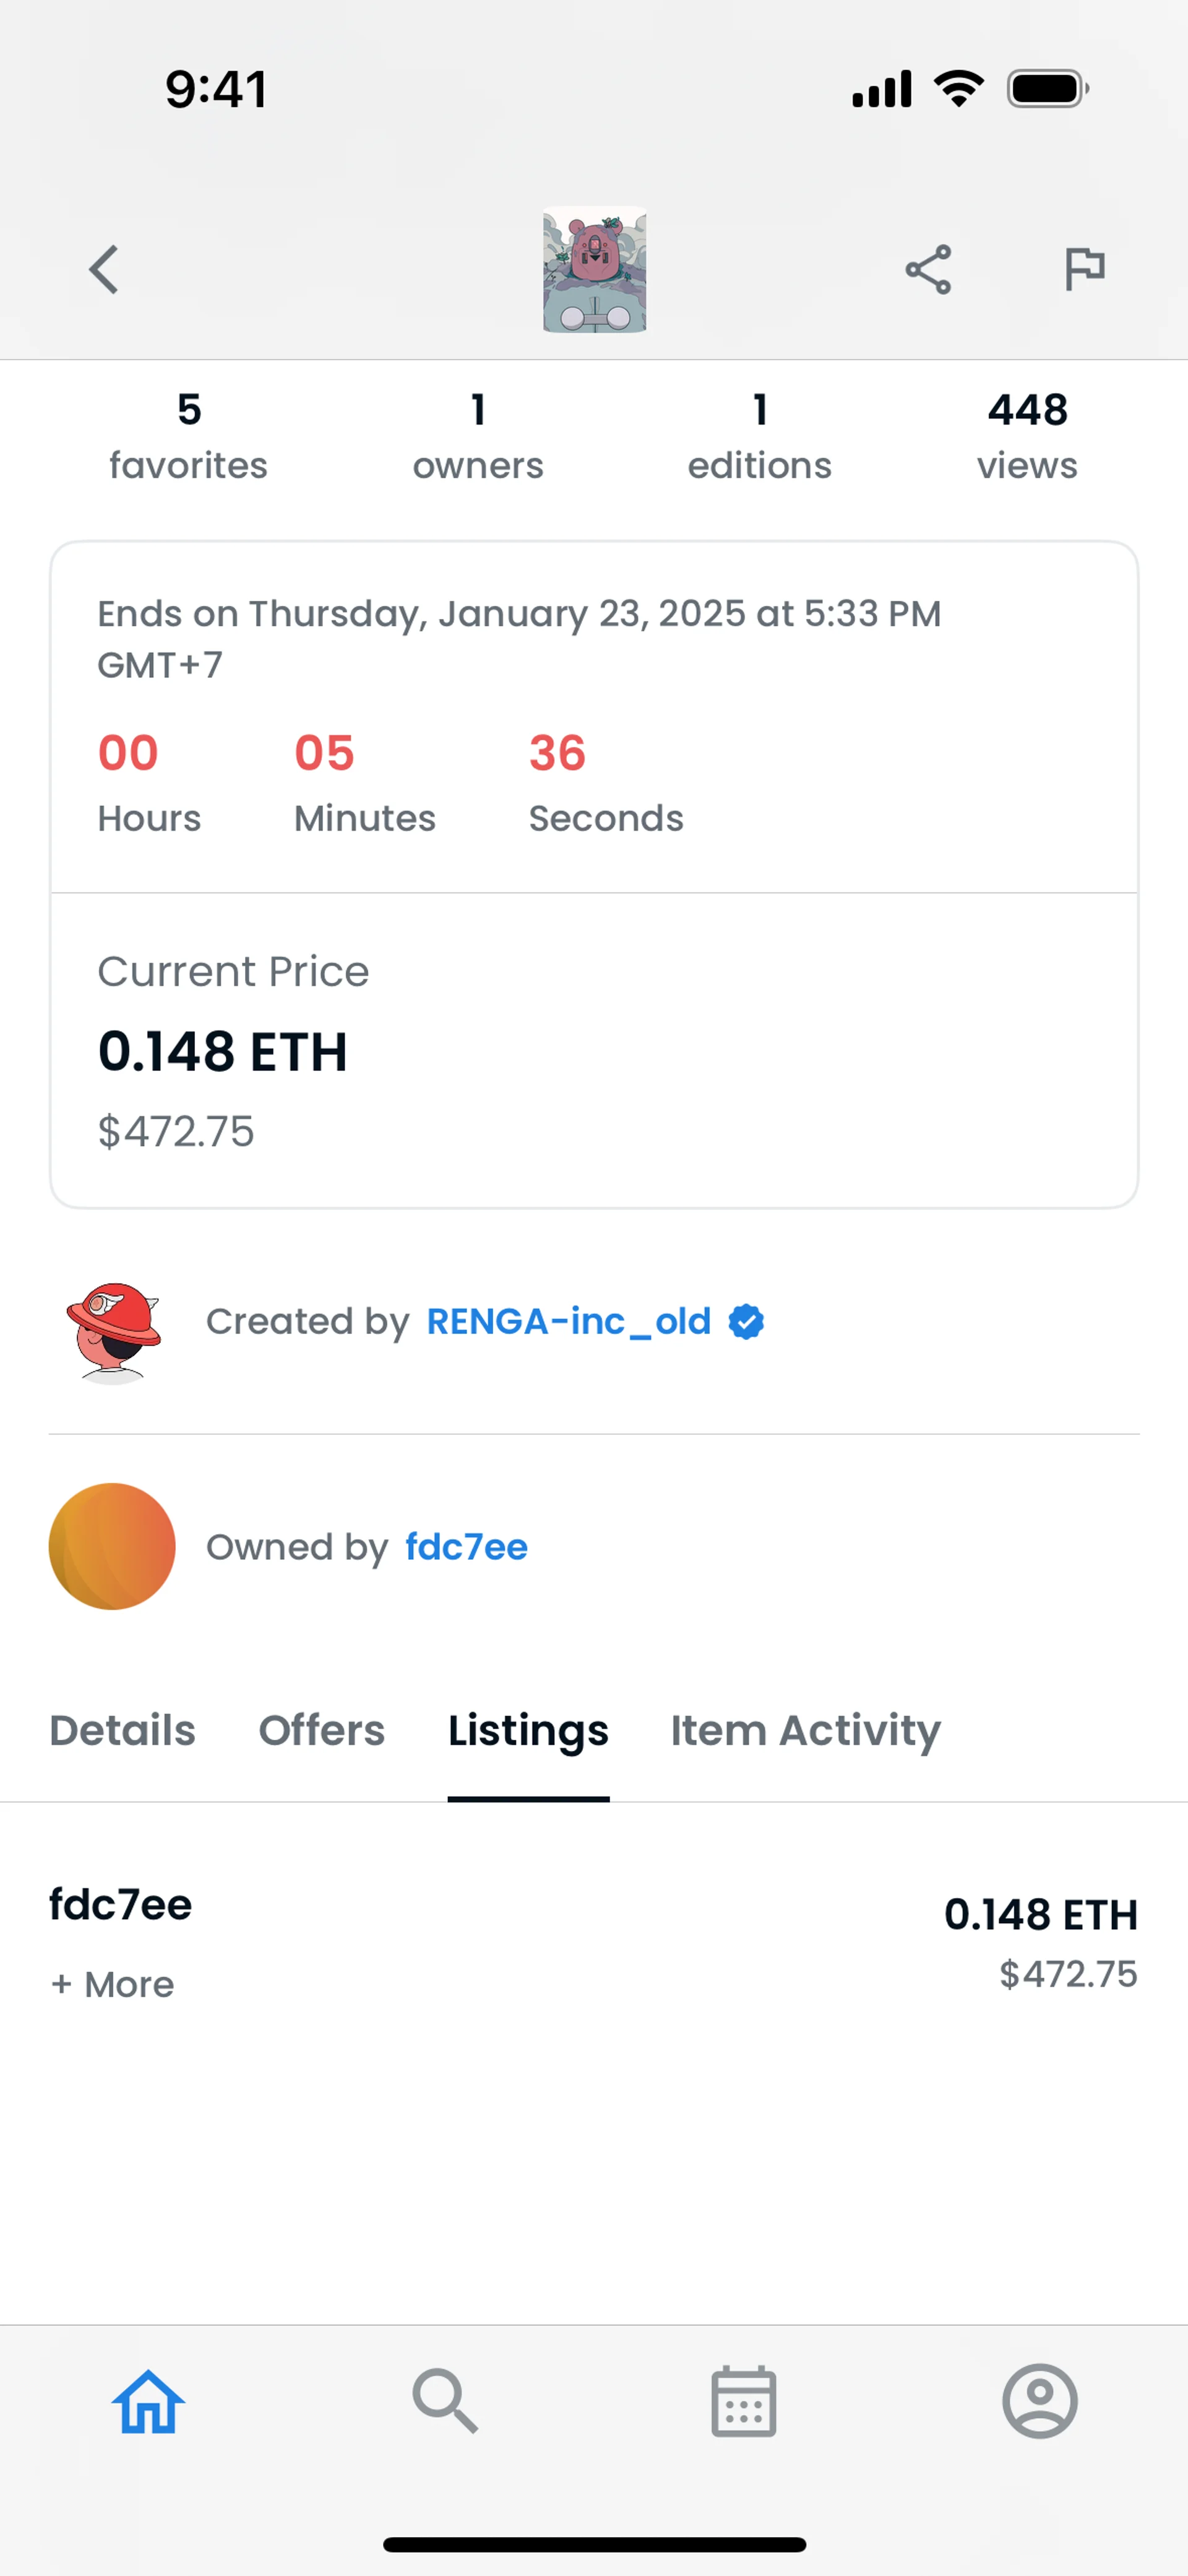Image resolution: width=1188 pixels, height=2576 pixels.
Task: Switch to the Offers tab
Action: (x=321, y=1730)
